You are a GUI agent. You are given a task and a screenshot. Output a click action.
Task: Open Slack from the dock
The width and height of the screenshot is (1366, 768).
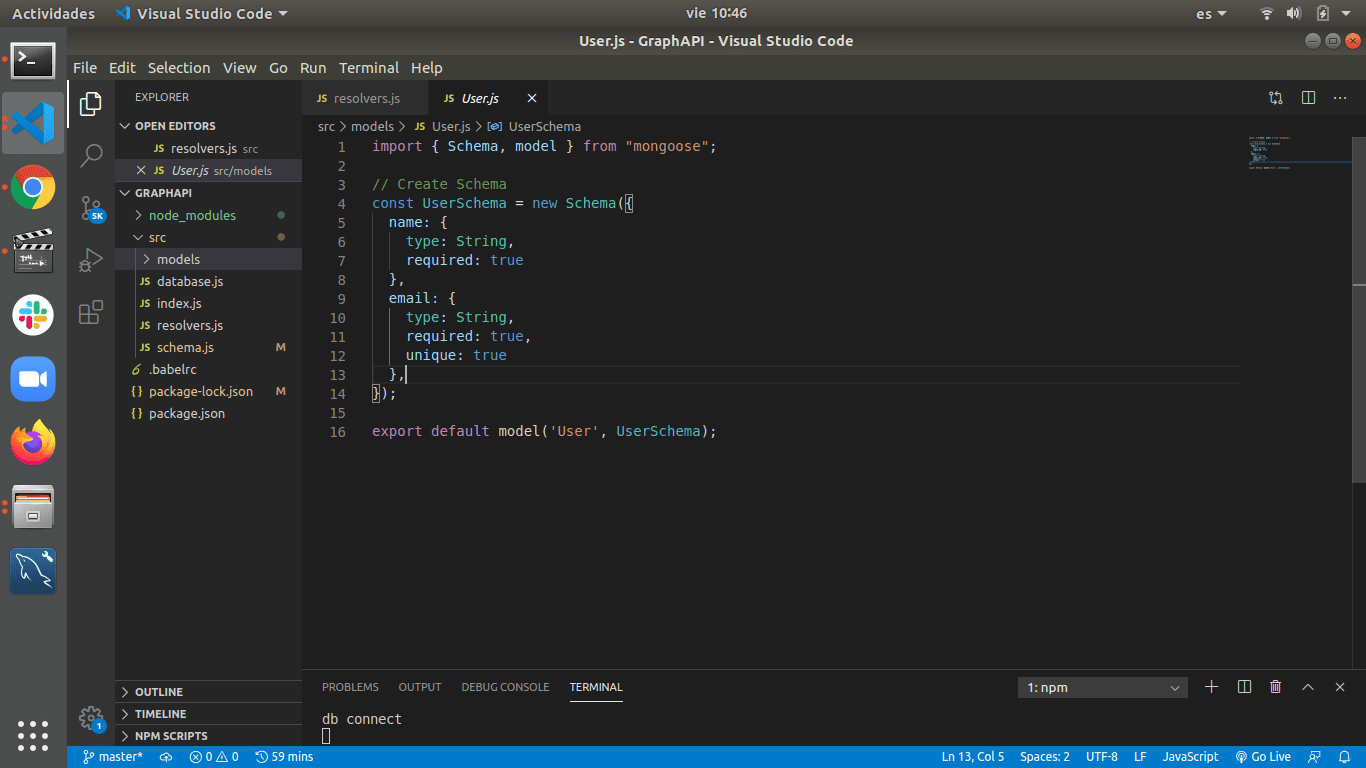pyautogui.click(x=33, y=315)
